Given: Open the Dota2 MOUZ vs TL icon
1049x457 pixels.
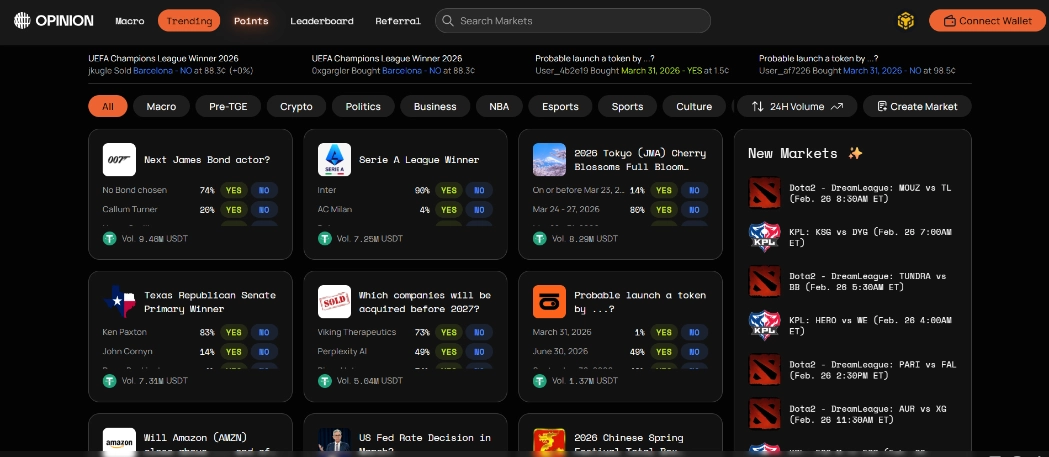Looking at the screenshot, I should tap(764, 193).
